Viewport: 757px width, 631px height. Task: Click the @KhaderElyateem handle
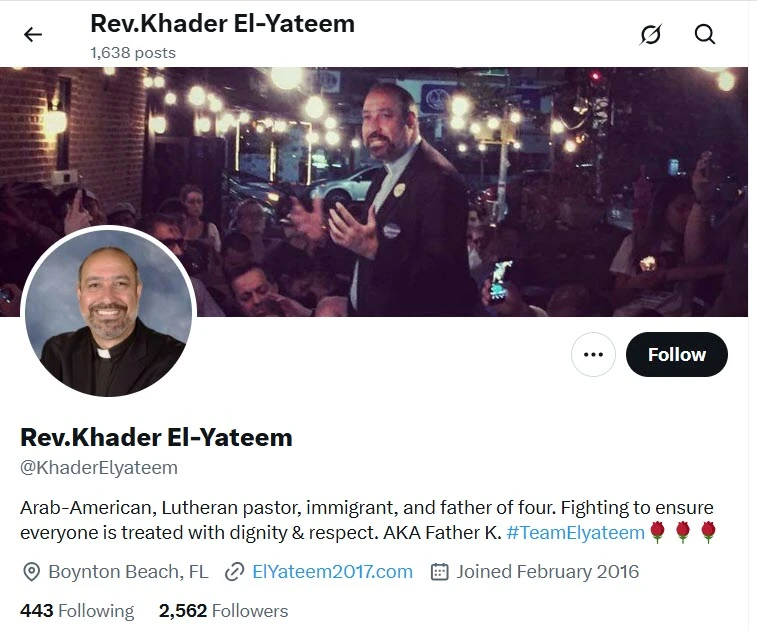pyautogui.click(x=99, y=468)
